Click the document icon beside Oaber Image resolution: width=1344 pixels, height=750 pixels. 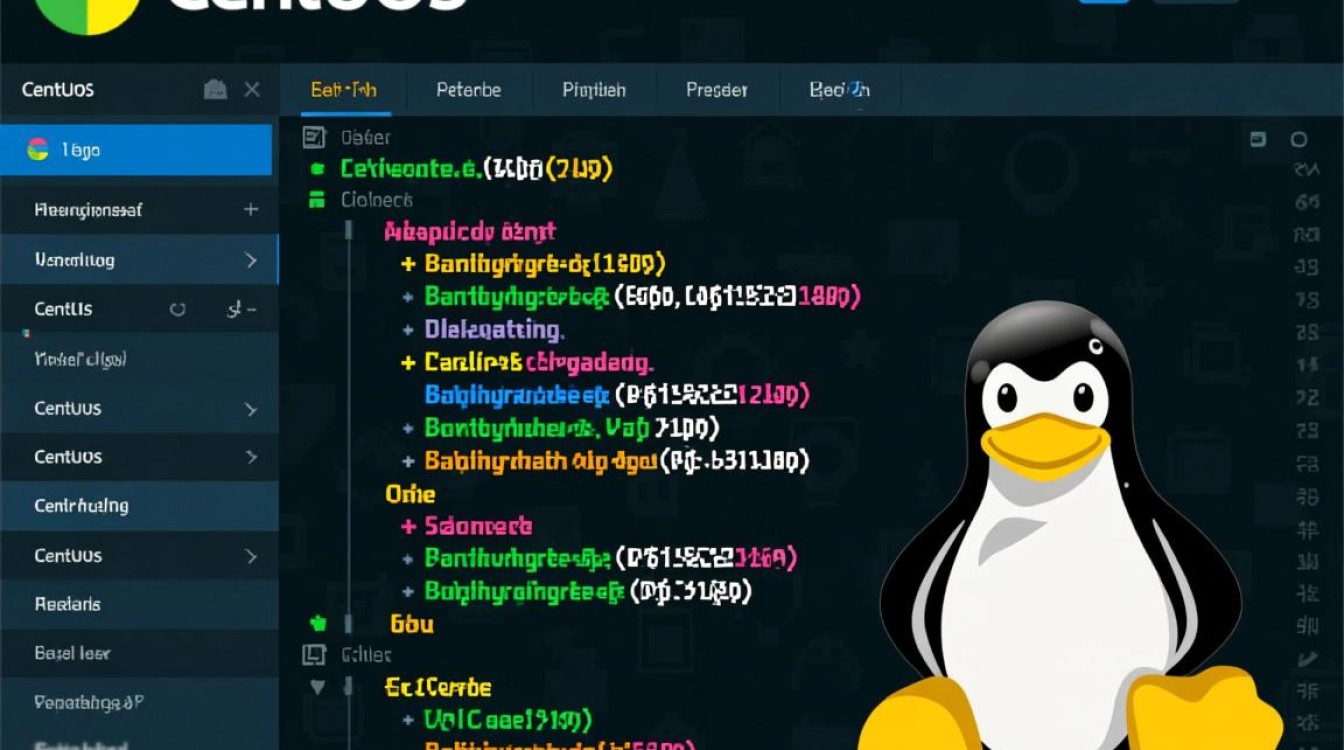(314, 138)
